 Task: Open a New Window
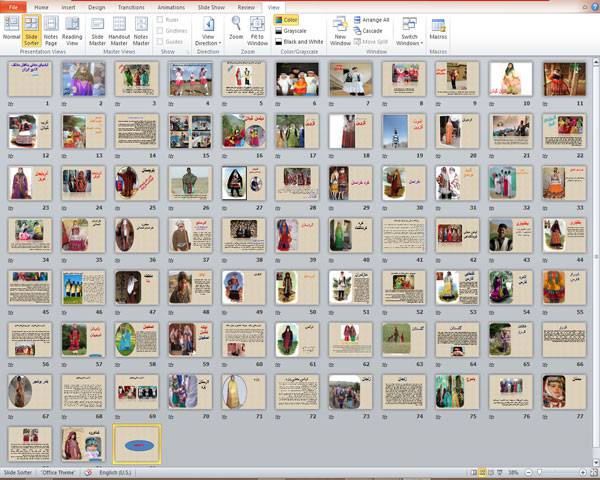[340, 30]
